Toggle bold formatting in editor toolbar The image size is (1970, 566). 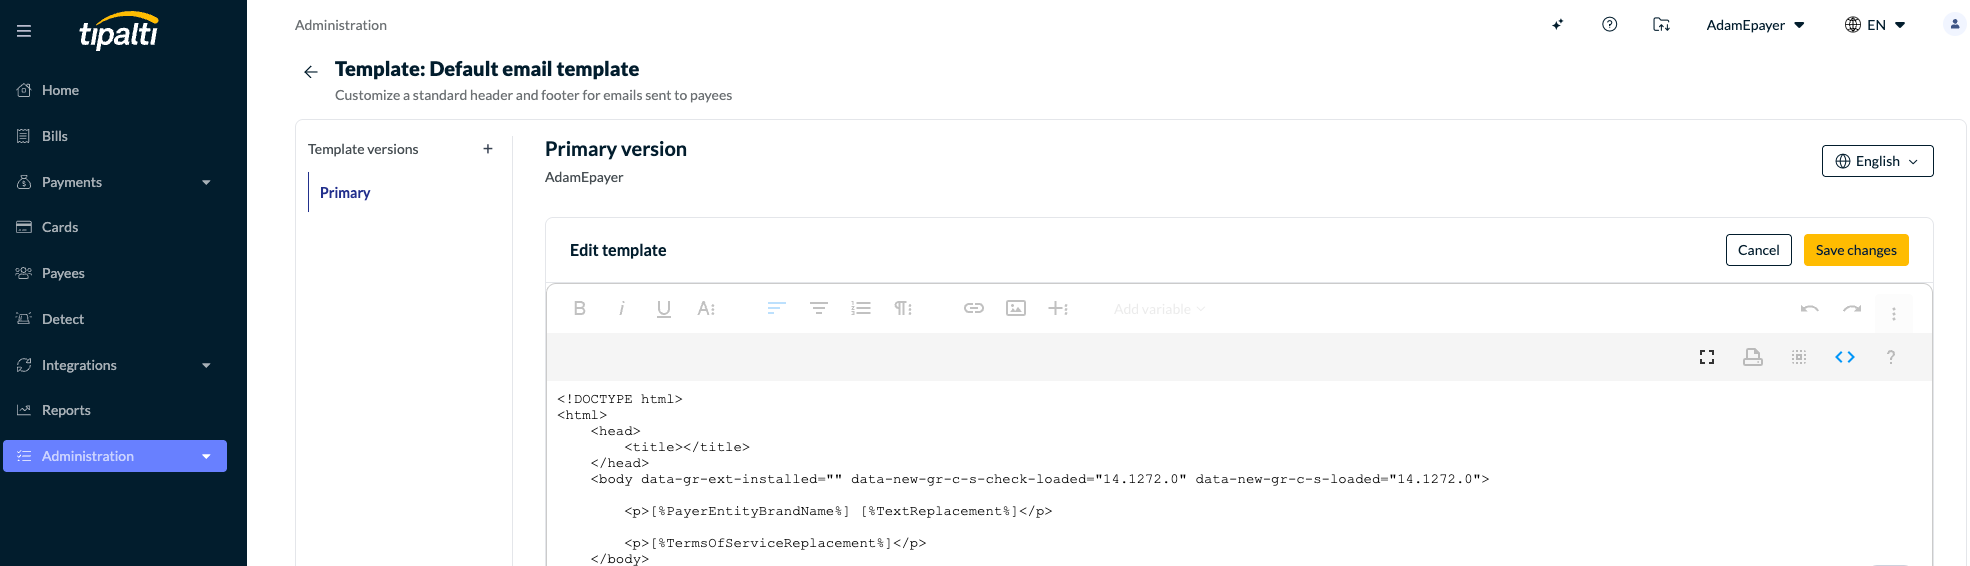(x=579, y=308)
